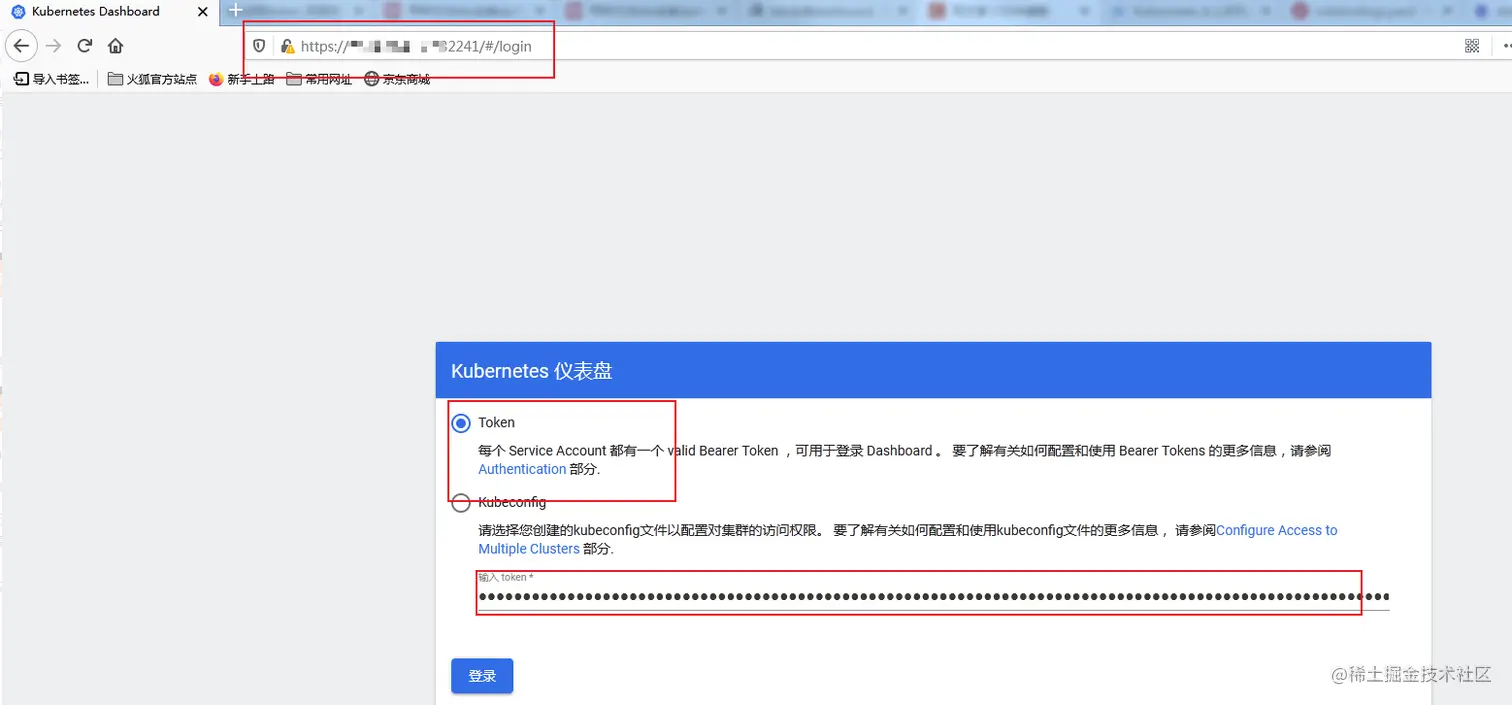This screenshot has width=1512, height=705.
Task: Switch to the Kubernetes Dashboard tab
Action: coord(109,12)
